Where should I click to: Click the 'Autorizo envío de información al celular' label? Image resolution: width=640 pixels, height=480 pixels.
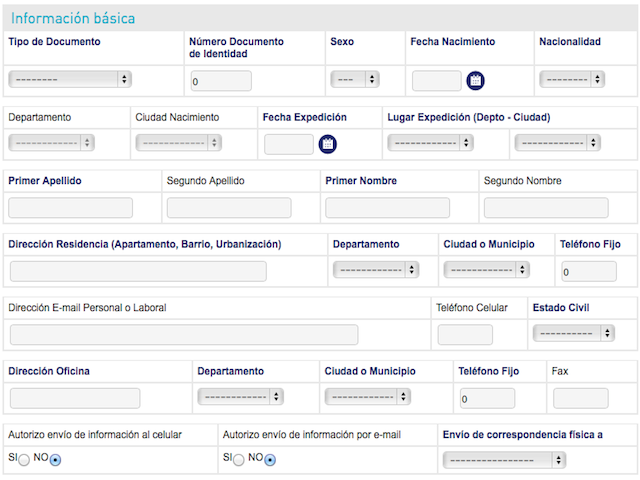[x=95, y=435]
